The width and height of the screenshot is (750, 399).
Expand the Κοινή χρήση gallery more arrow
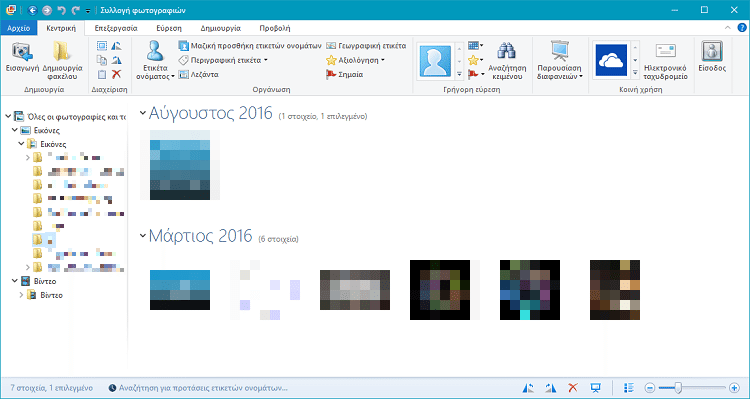(x=635, y=73)
